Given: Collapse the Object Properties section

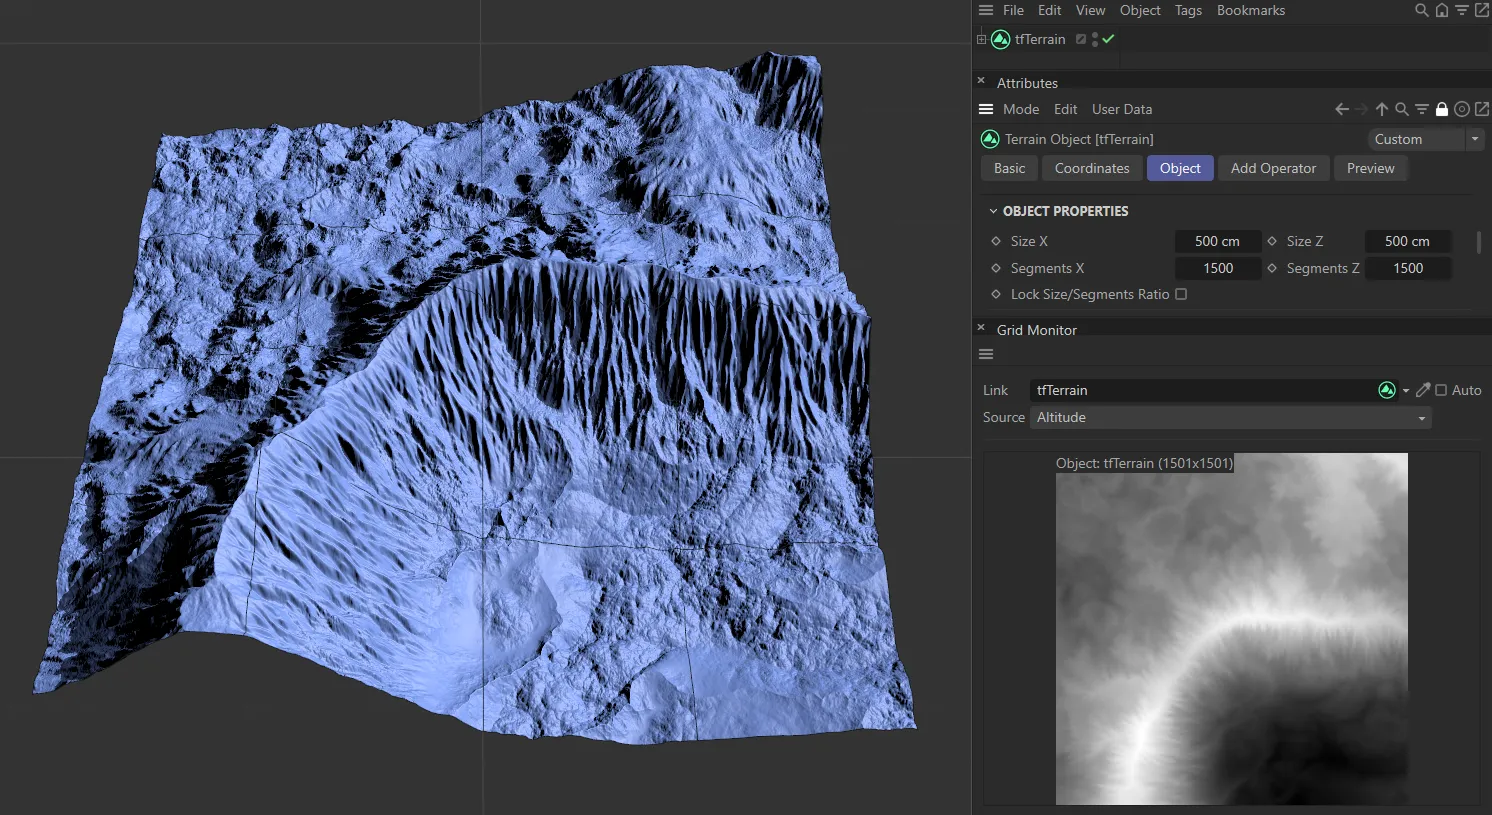Looking at the screenshot, I should [x=993, y=211].
